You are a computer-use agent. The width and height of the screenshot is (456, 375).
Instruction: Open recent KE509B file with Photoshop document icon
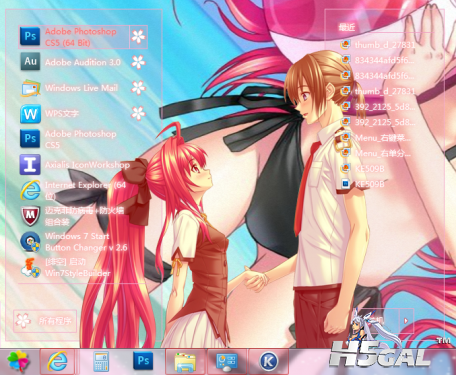click(363, 184)
